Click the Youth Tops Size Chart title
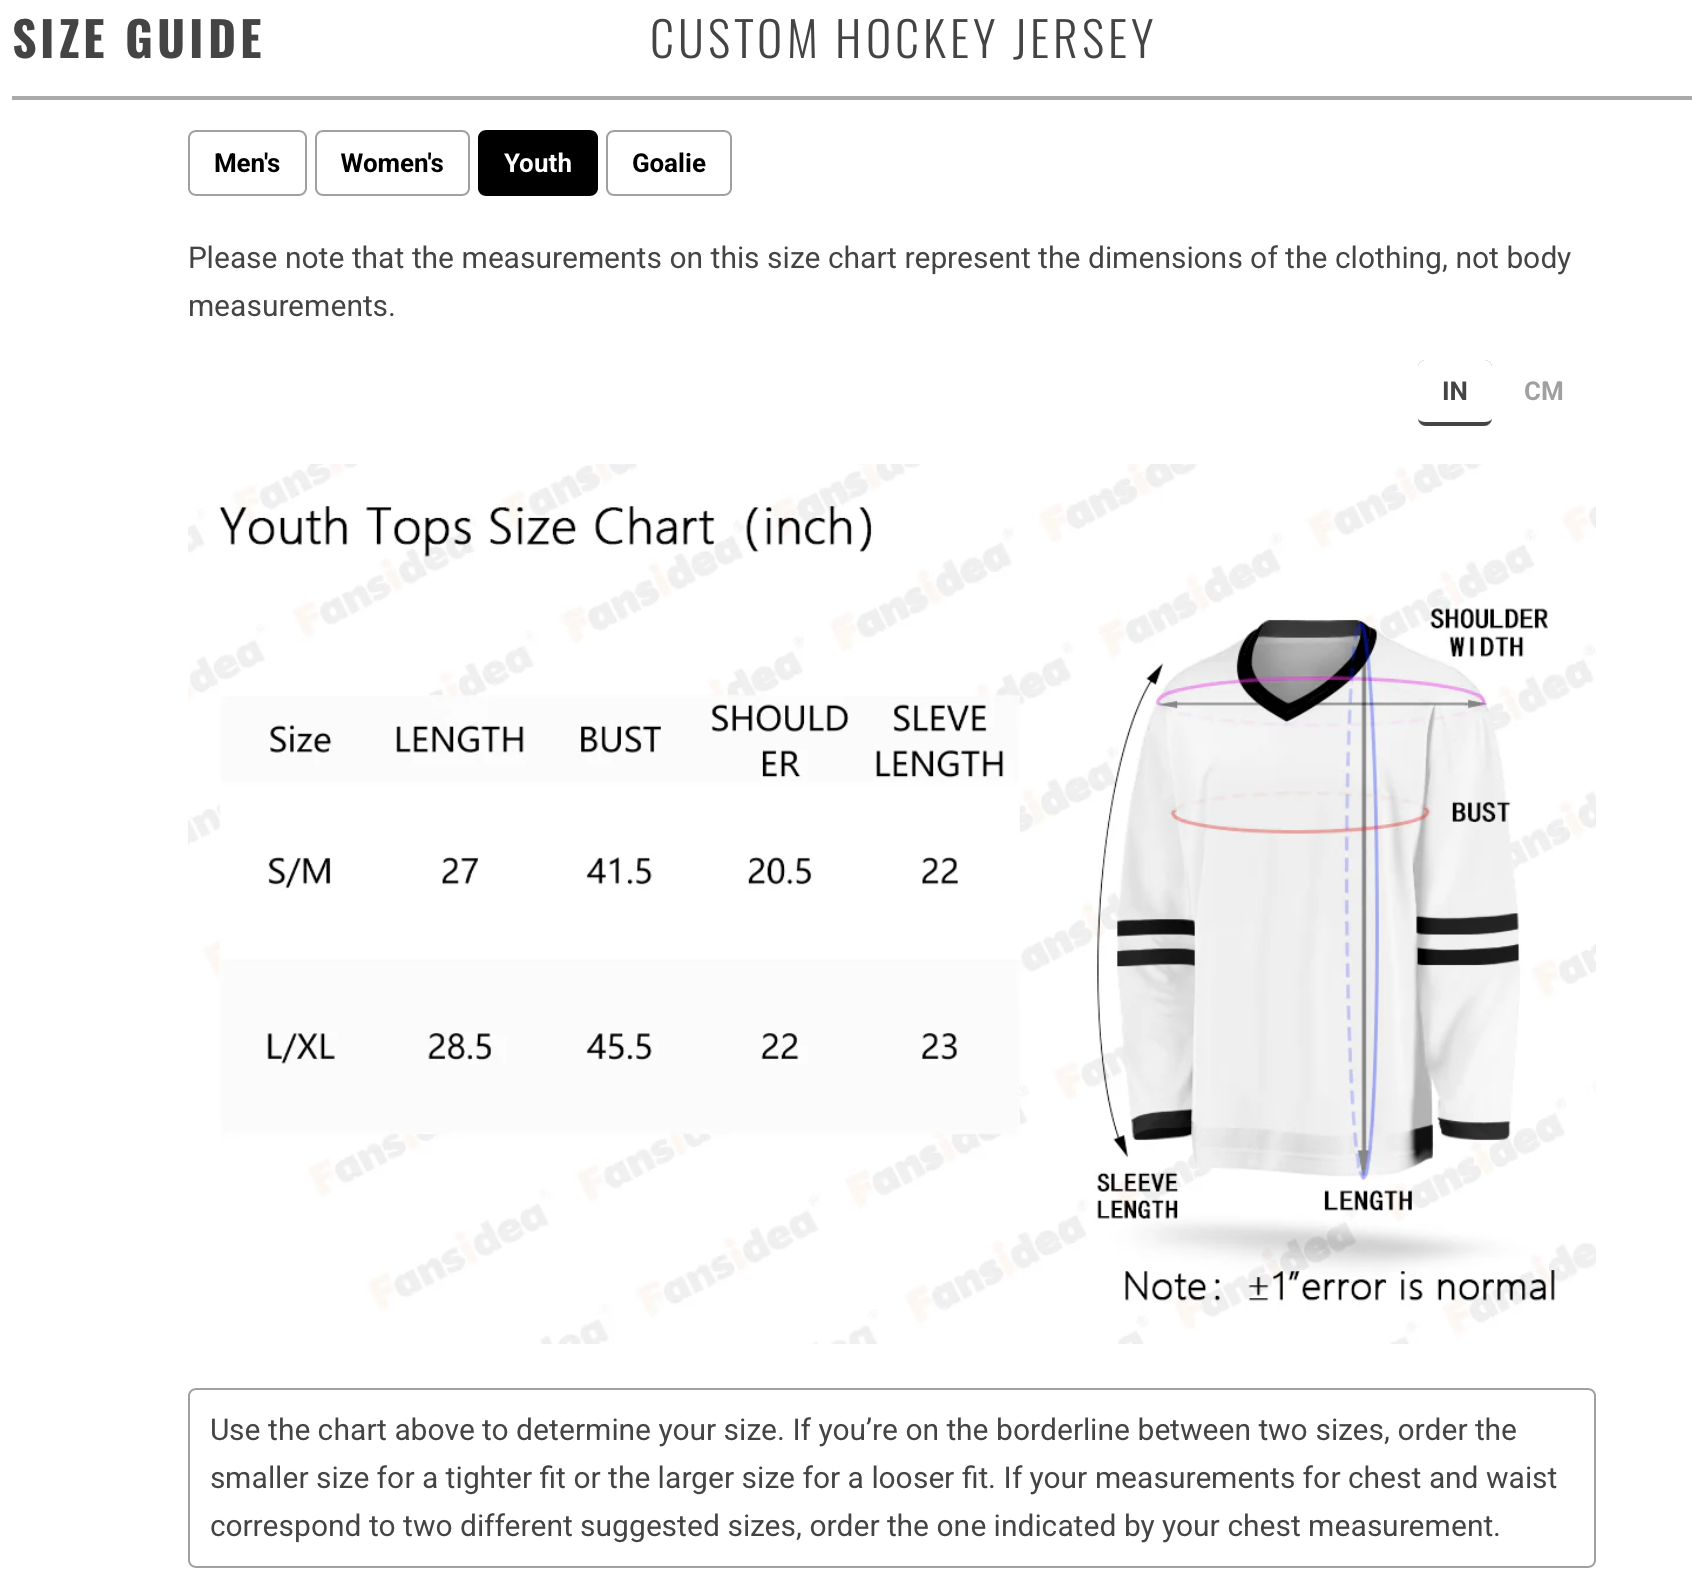This screenshot has width=1692, height=1572. click(546, 527)
